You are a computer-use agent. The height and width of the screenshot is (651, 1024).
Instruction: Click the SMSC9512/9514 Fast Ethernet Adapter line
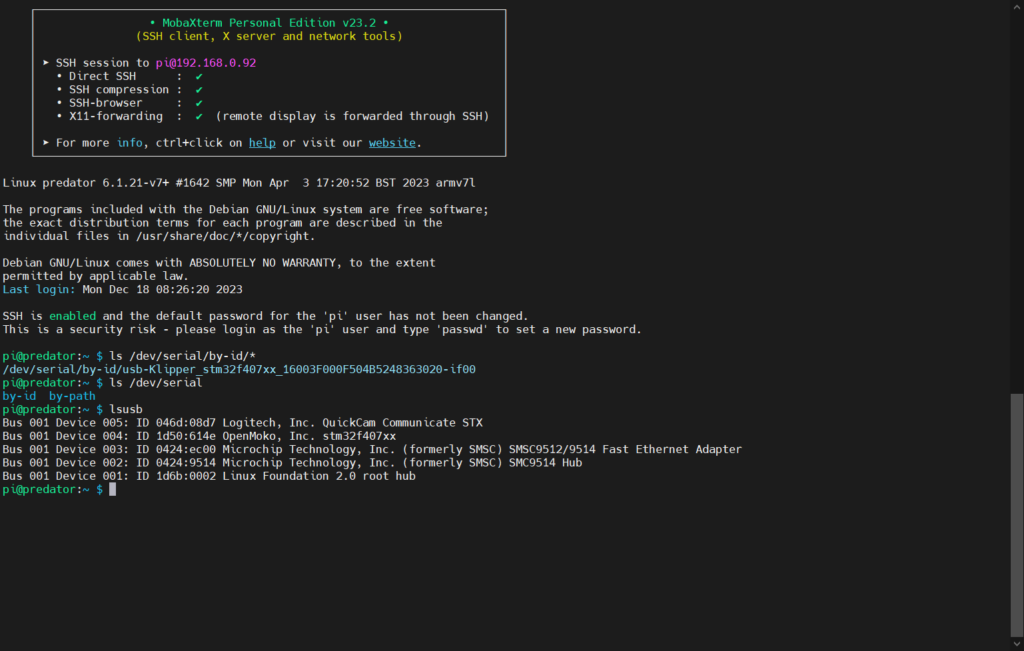coord(372,449)
